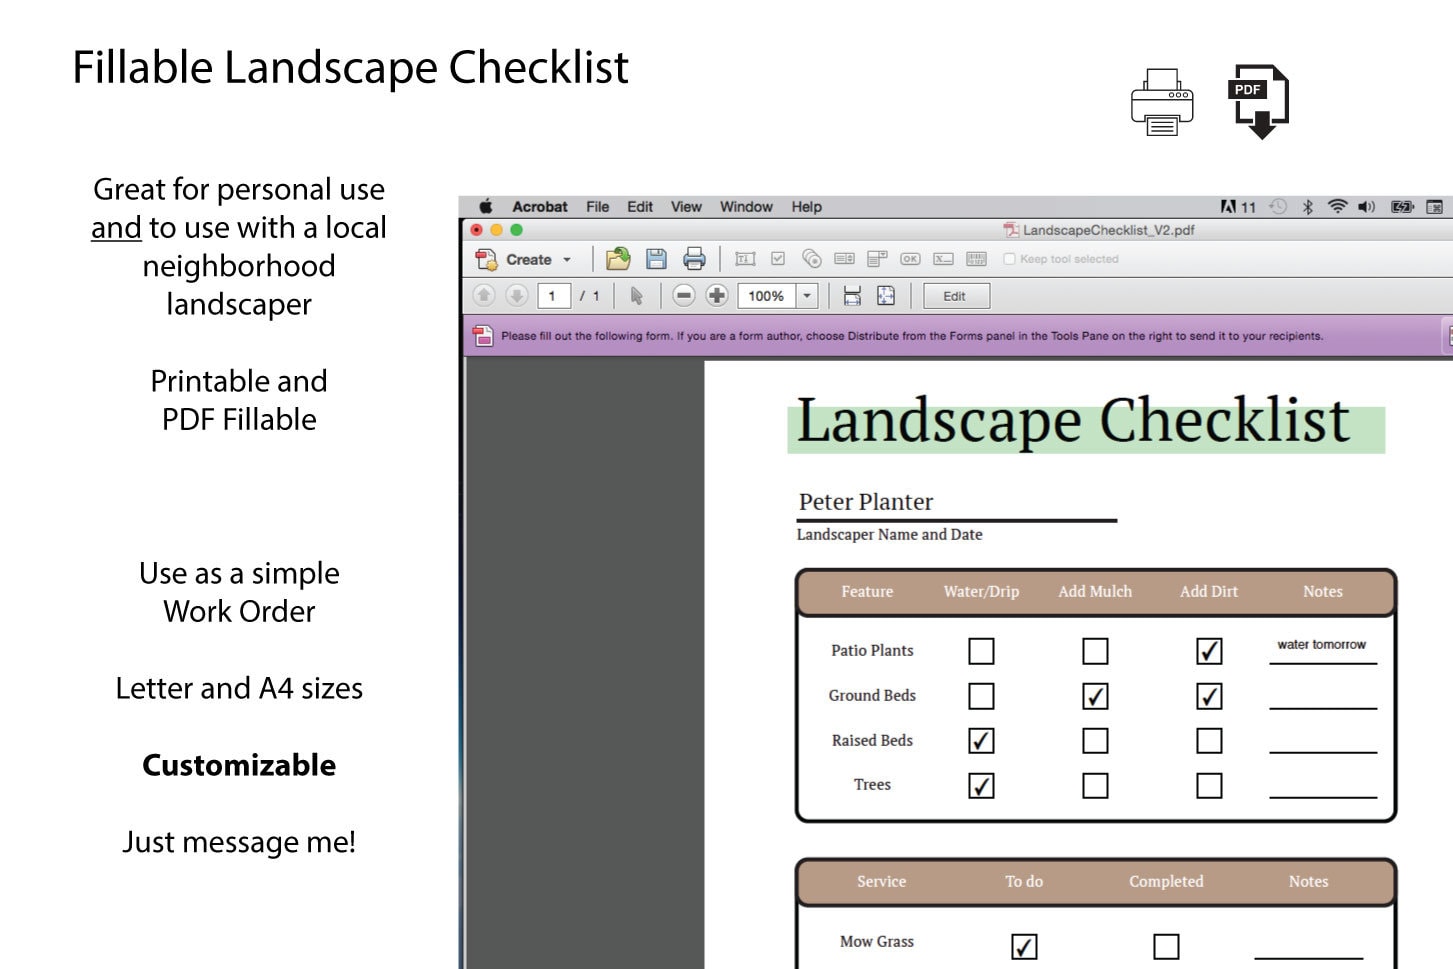Image resolution: width=1453 pixels, height=969 pixels.
Task: Click the Edit button
Action: [955, 295]
